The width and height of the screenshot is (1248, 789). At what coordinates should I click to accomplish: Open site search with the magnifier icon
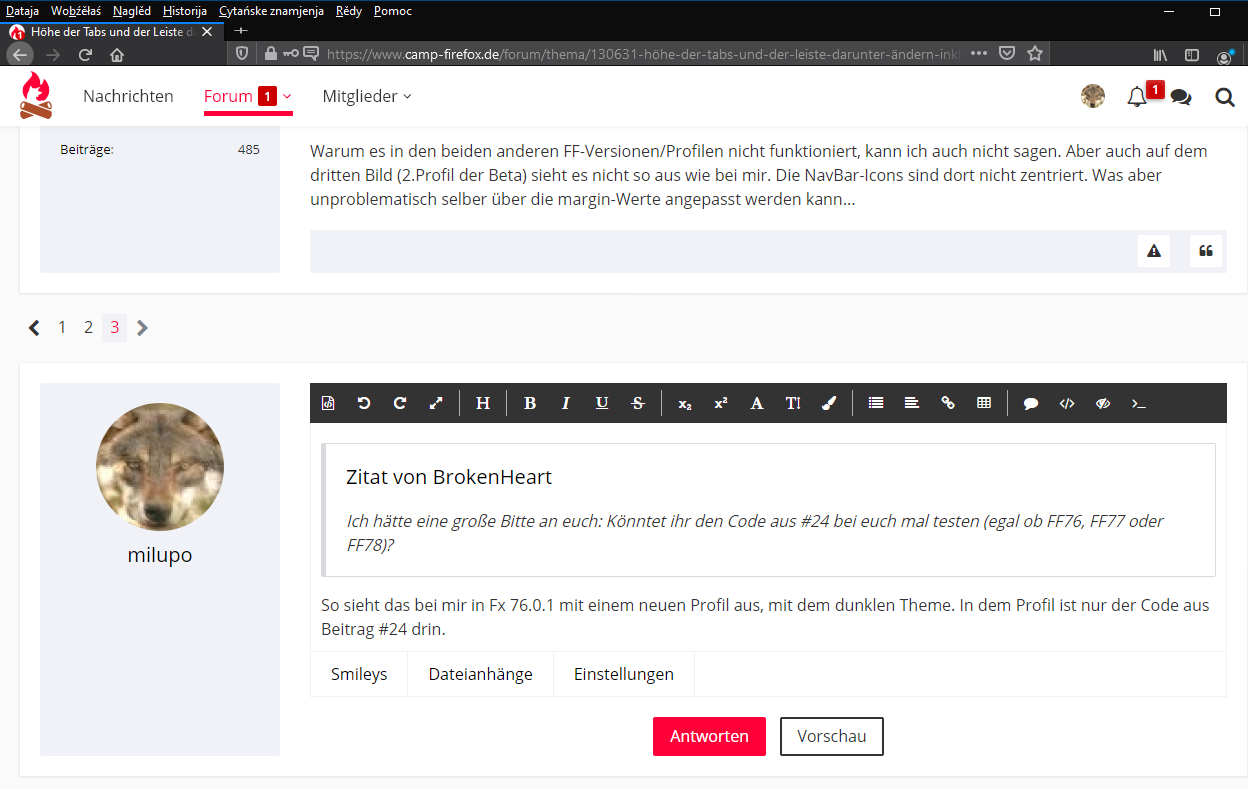pyautogui.click(x=1225, y=97)
